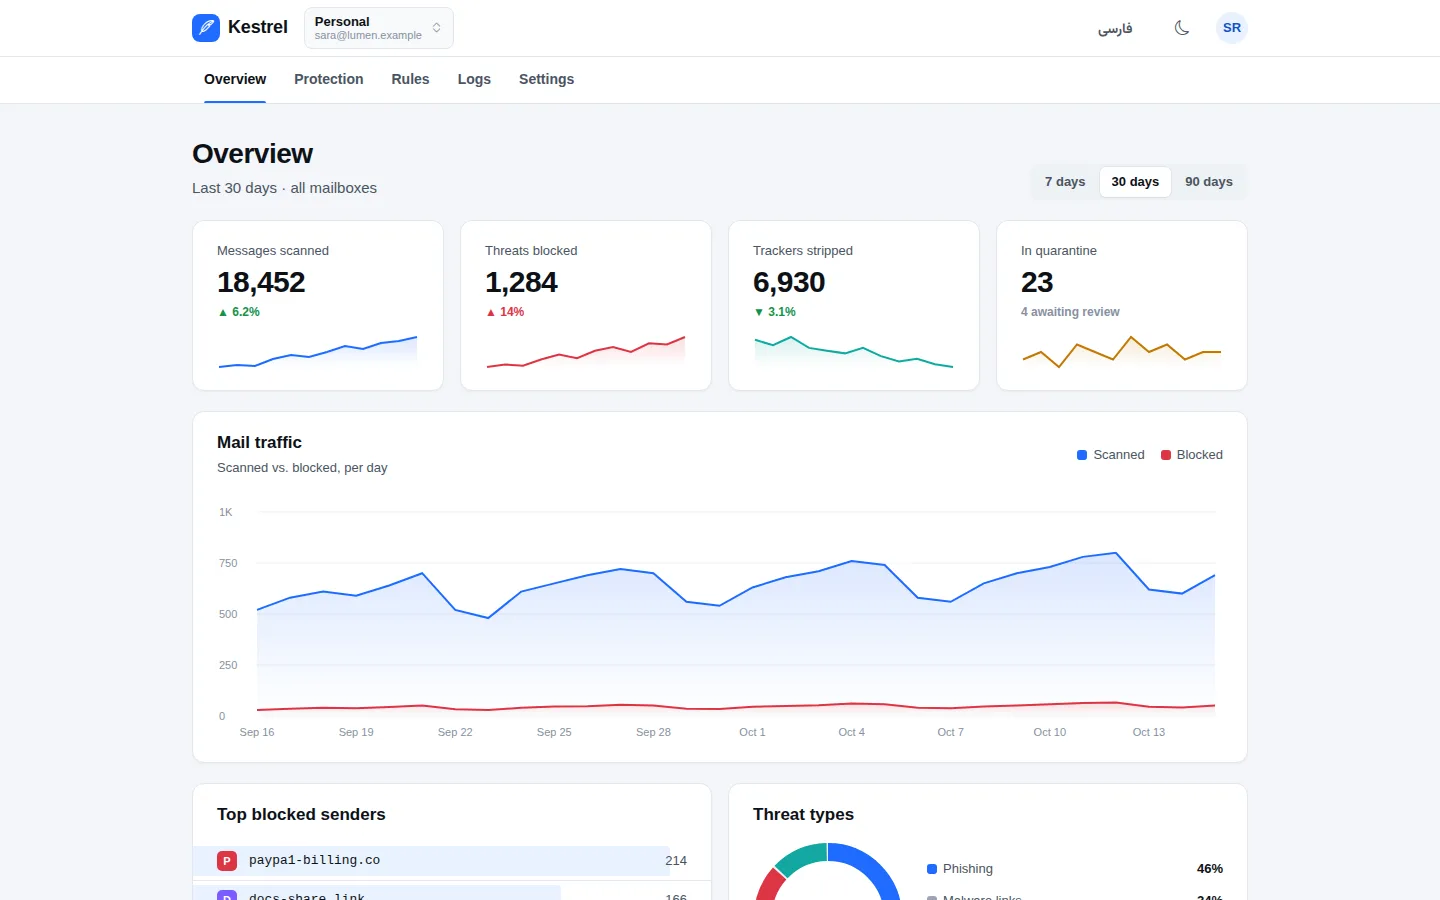Select the 30 days range
Viewport: 1440px width, 900px height.
tap(1135, 182)
